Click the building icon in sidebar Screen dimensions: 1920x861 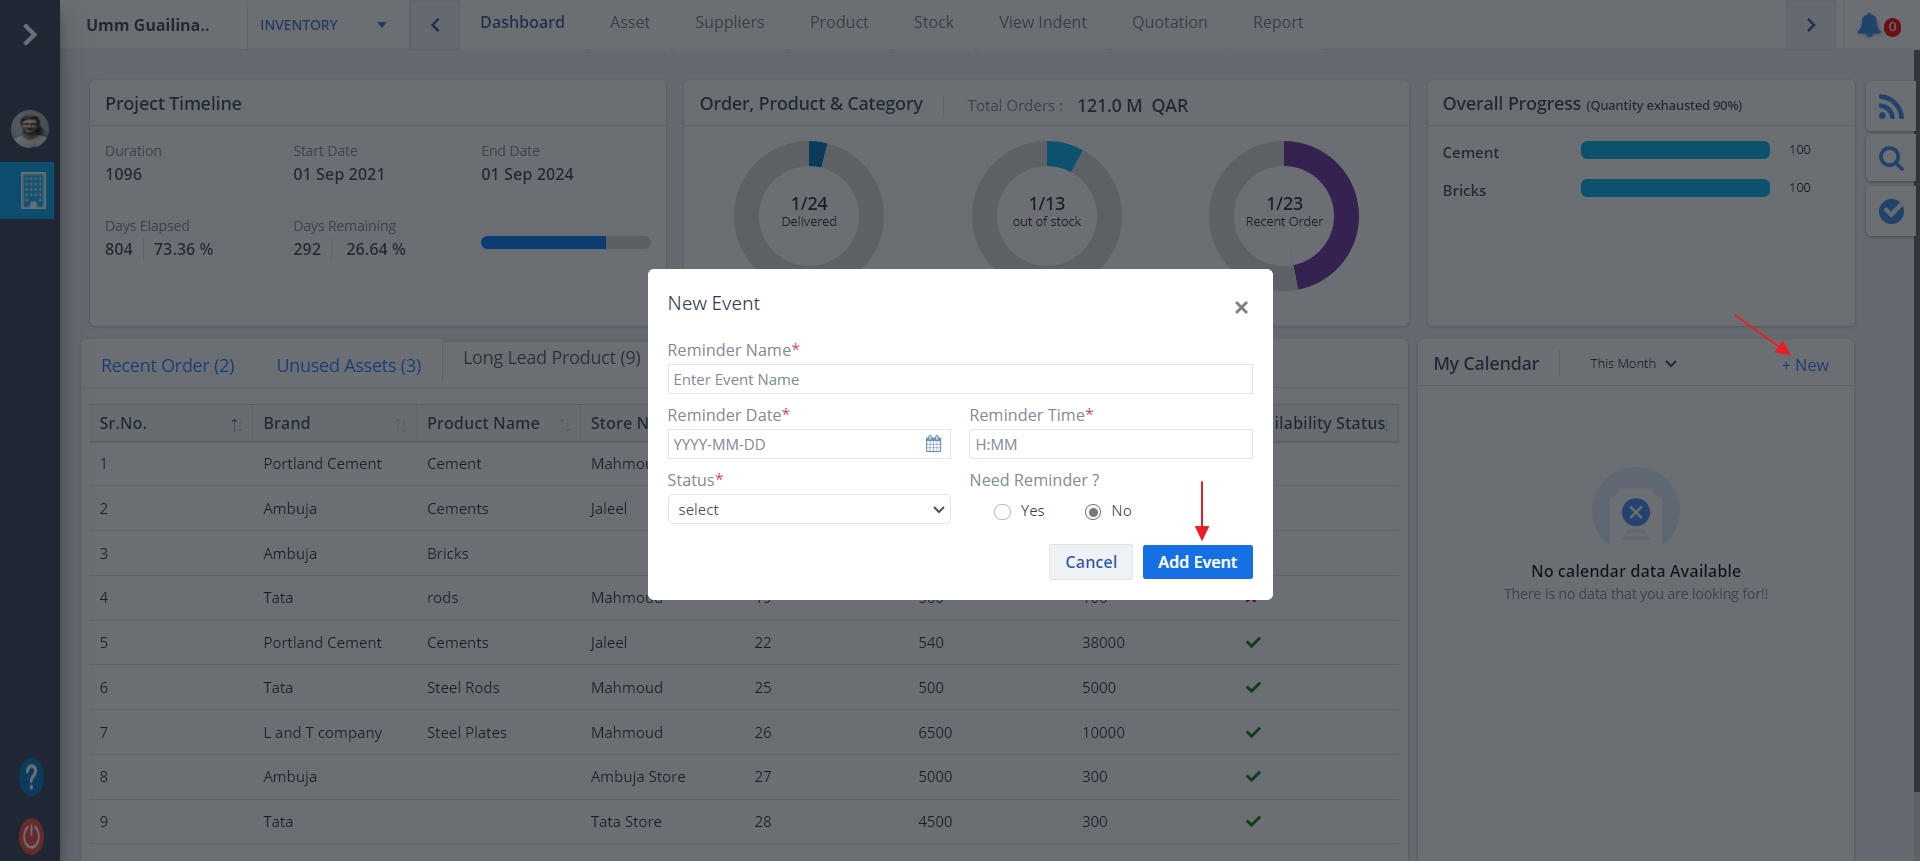[32, 190]
